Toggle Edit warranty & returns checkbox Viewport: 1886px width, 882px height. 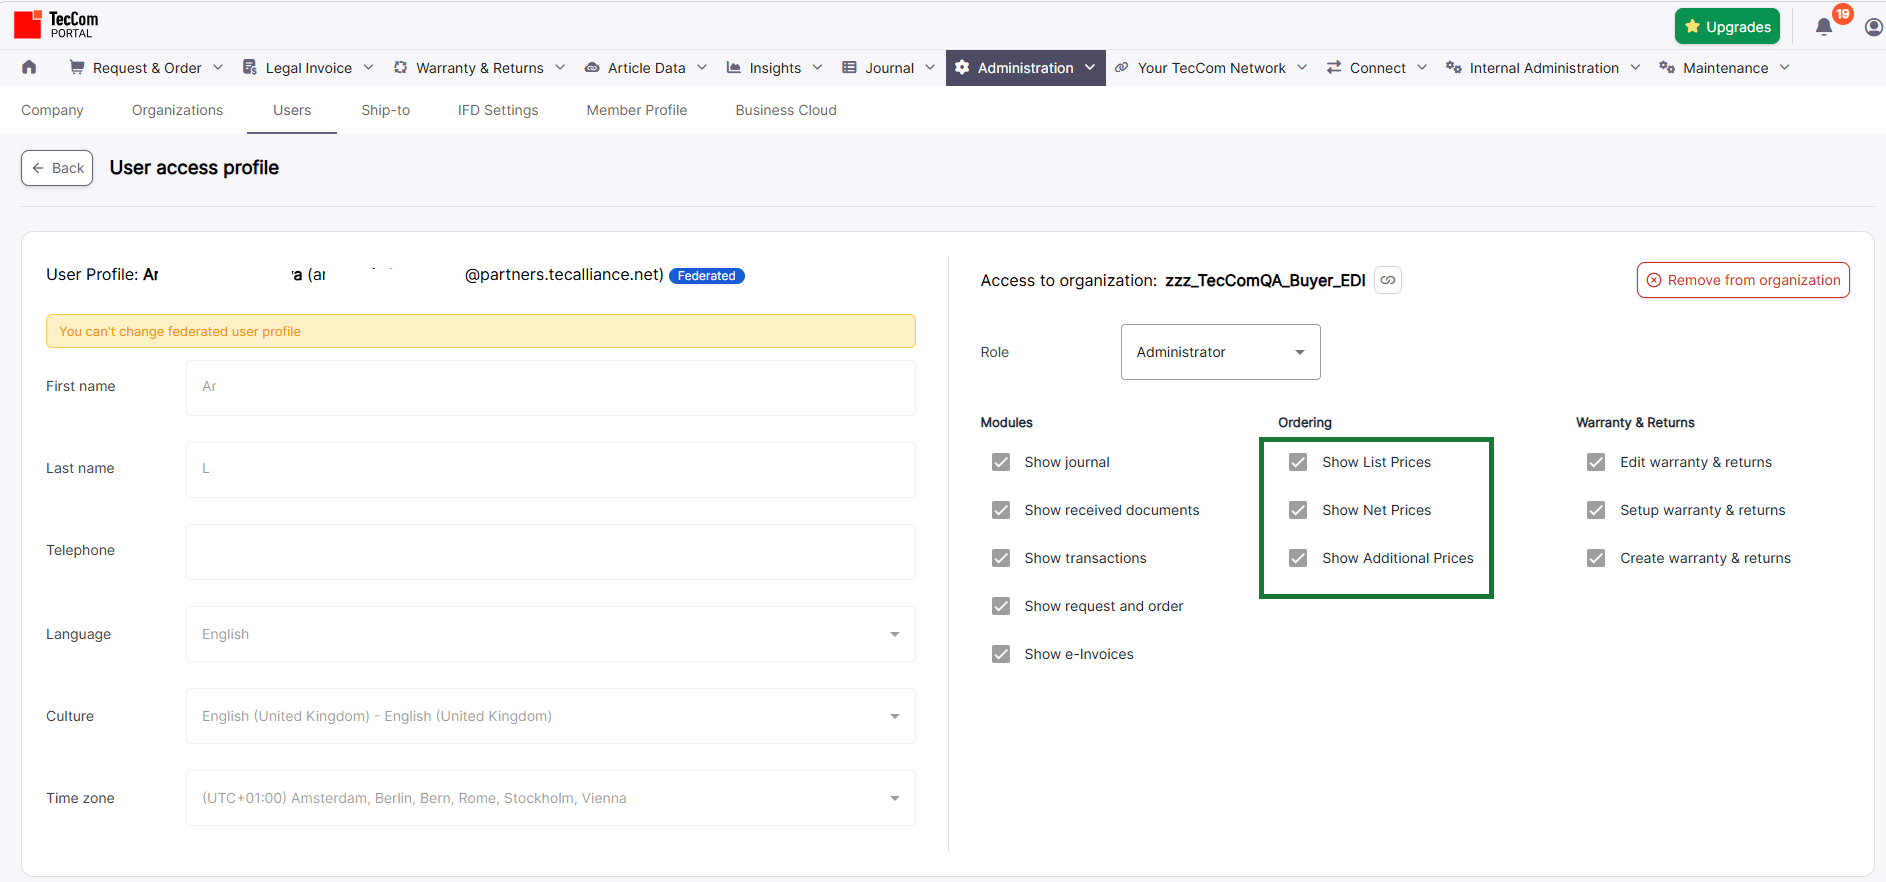coord(1596,462)
